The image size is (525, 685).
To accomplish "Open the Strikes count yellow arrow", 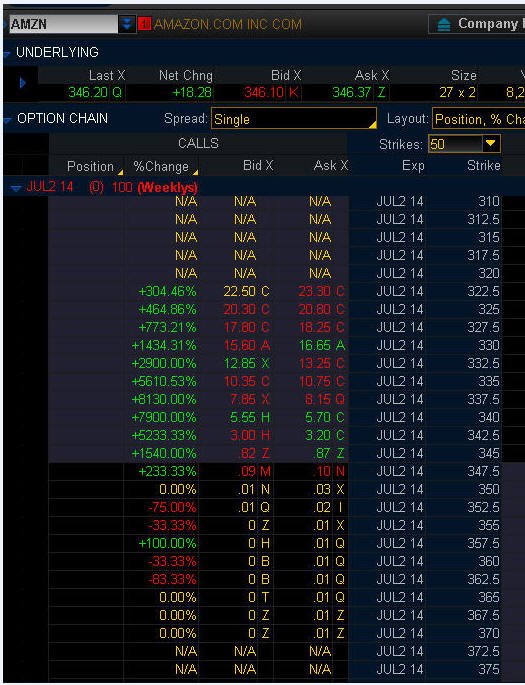I will coord(491,144).
